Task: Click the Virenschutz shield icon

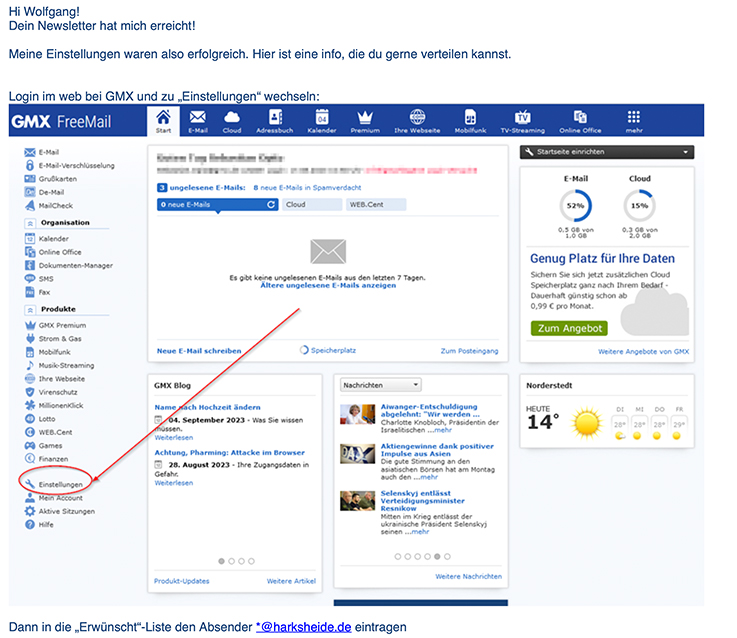Action: (x=30, y=392)
